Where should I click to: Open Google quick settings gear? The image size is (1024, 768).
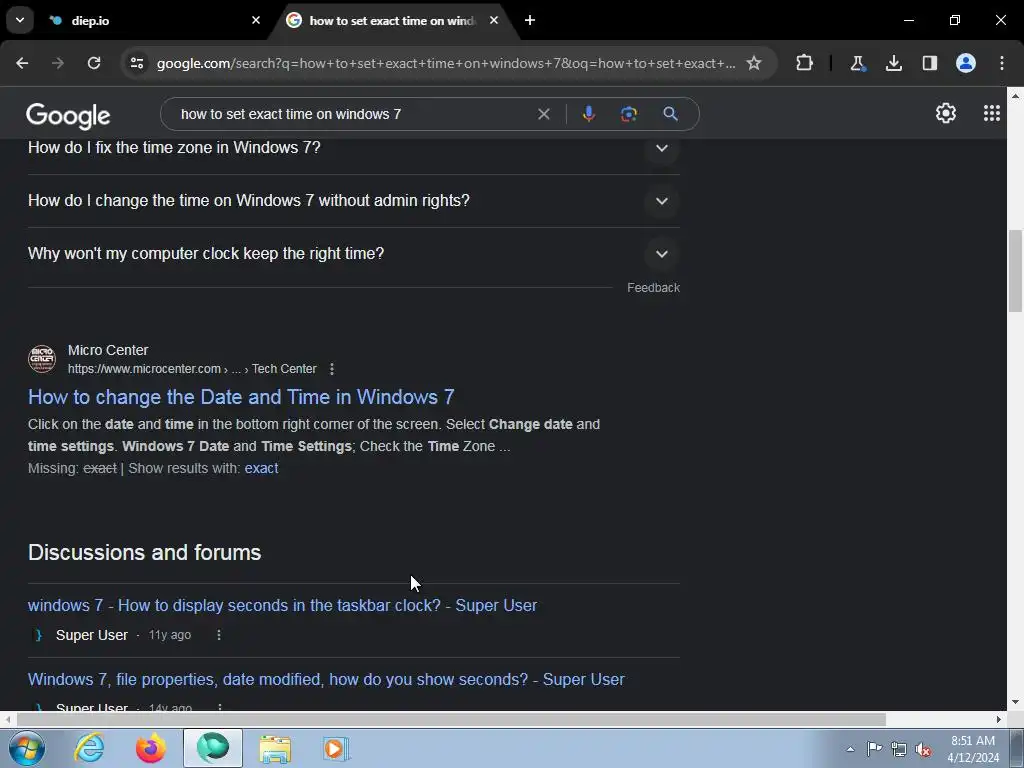tap(946, 114)
